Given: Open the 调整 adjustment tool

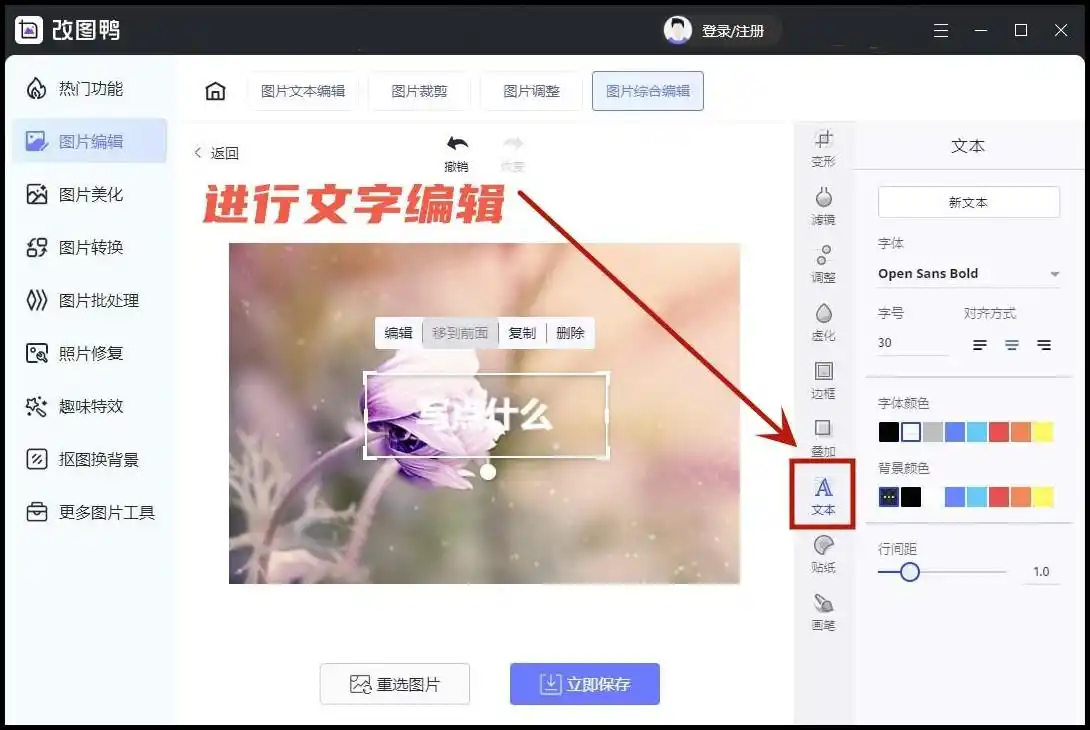Looking at the screenshot, I should (823, 262).
